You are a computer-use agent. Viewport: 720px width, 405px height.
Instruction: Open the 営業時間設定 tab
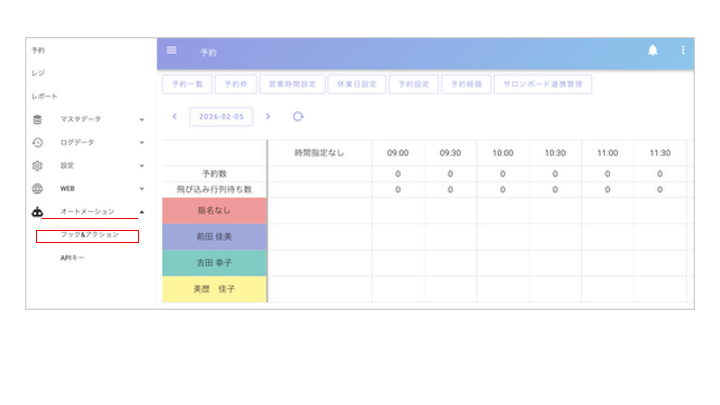click(291, 84)
